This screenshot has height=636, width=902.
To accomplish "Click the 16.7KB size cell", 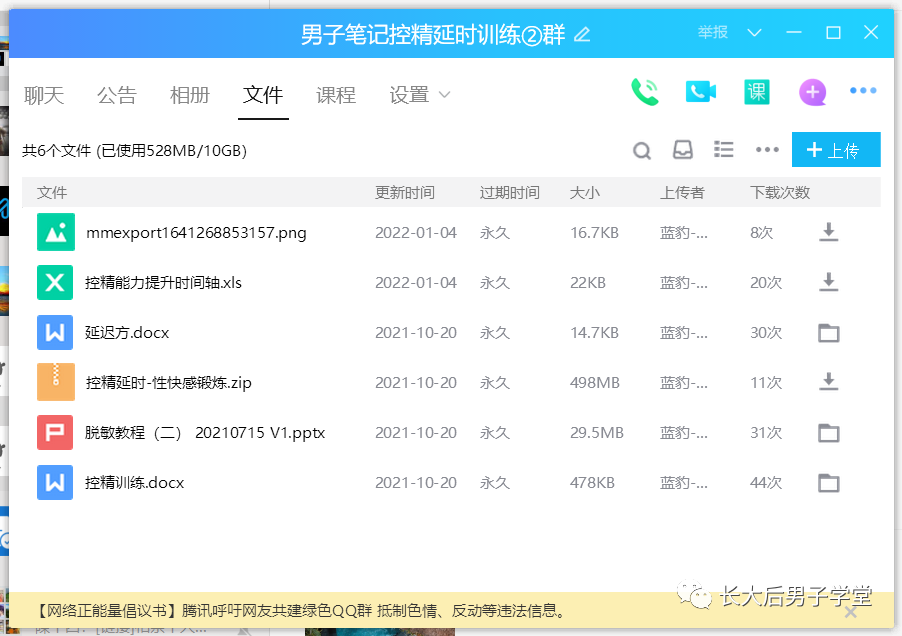I will click(594, 232).
